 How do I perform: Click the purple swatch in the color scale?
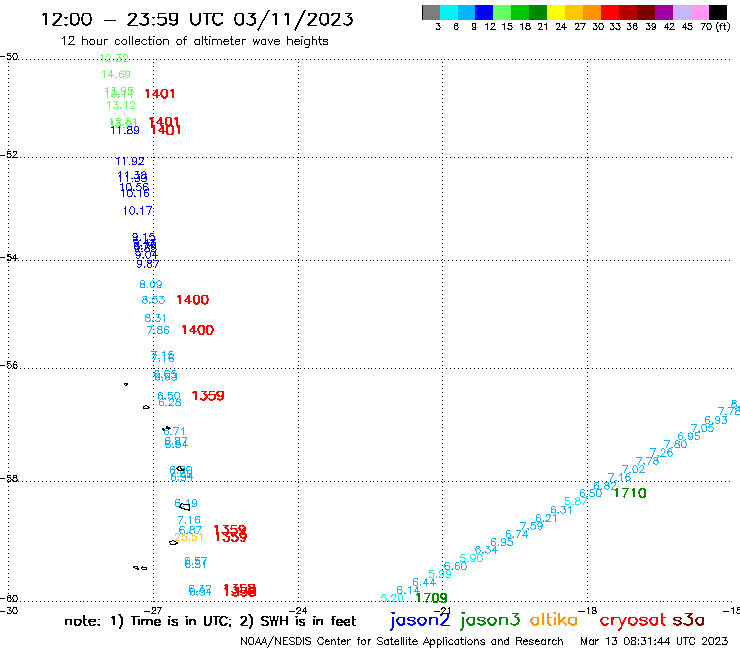[664, 12]
